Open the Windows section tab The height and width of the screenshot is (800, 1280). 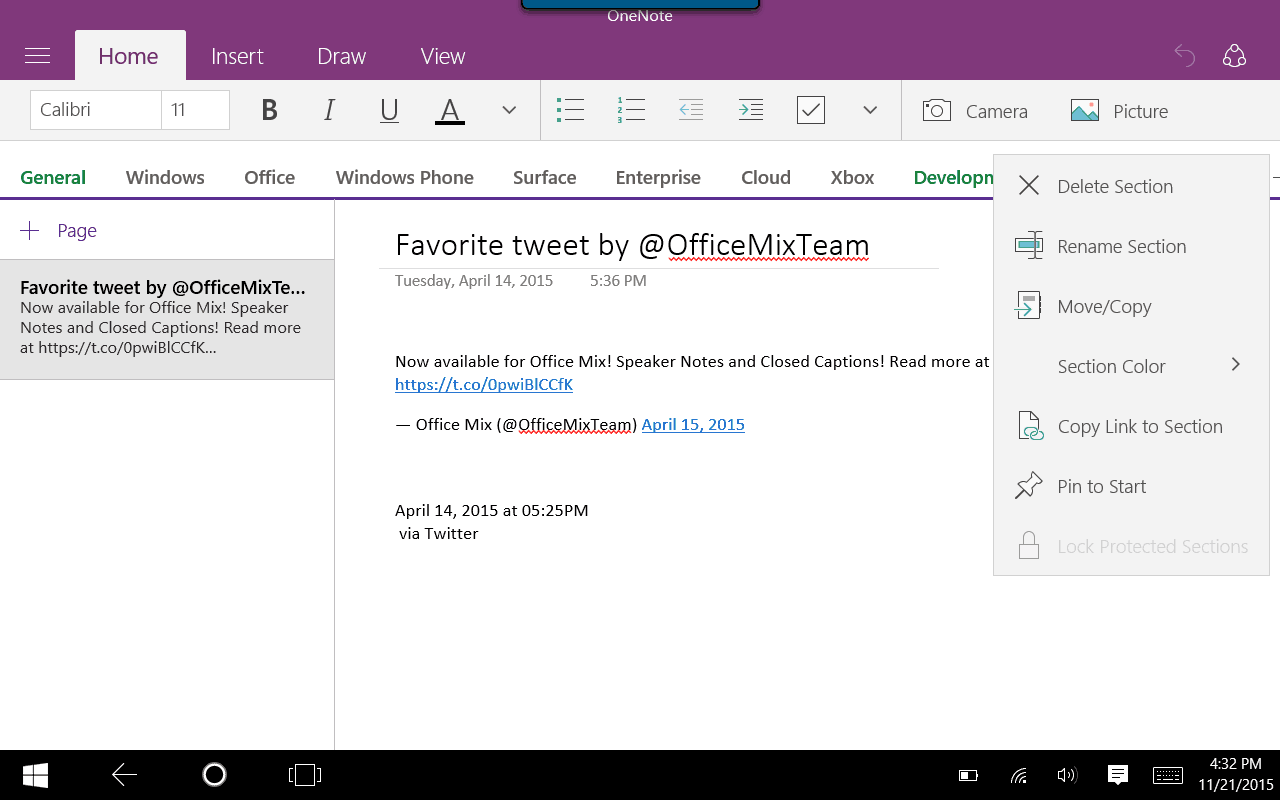click(165, 177)
